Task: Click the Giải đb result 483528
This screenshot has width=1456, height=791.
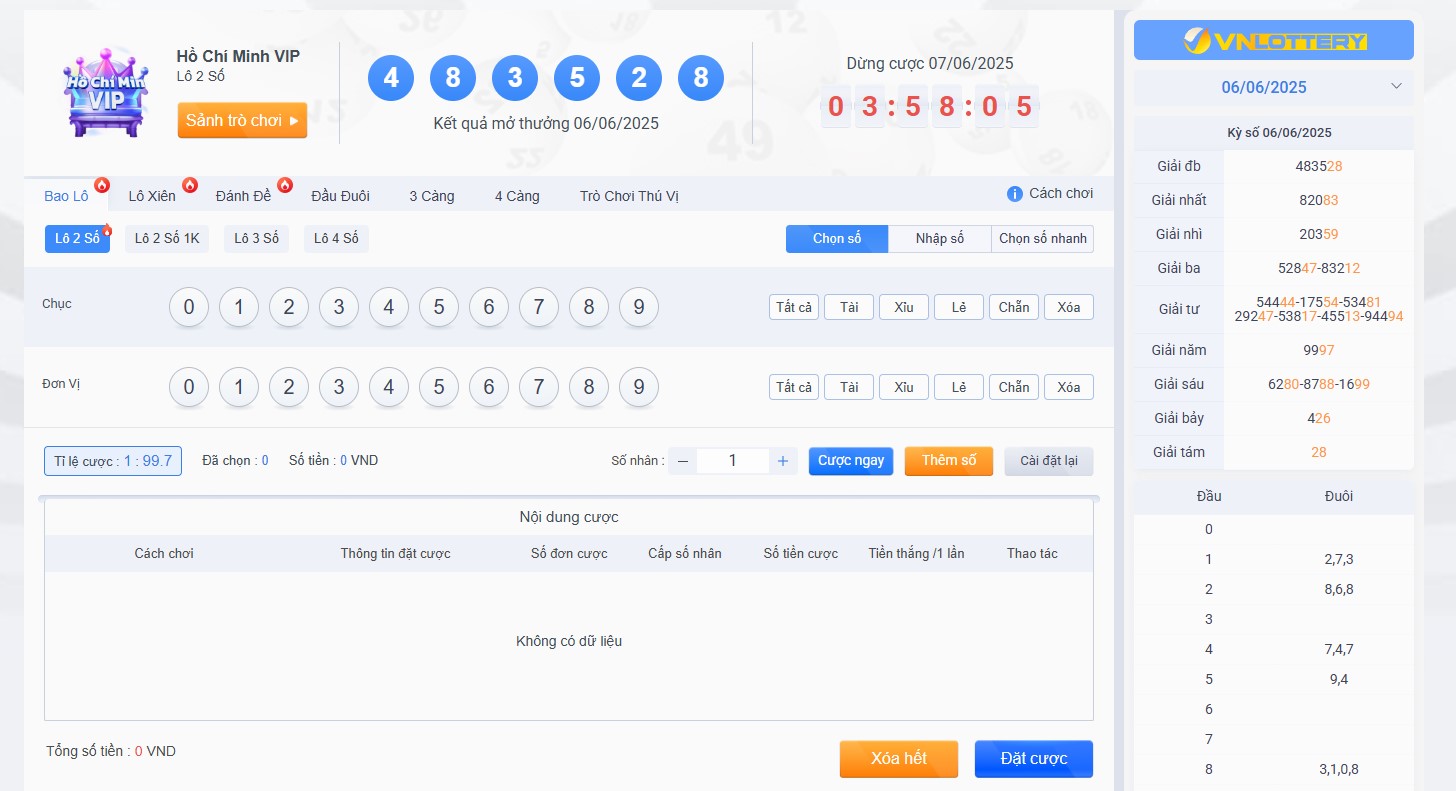Action: coord(1319,166)
